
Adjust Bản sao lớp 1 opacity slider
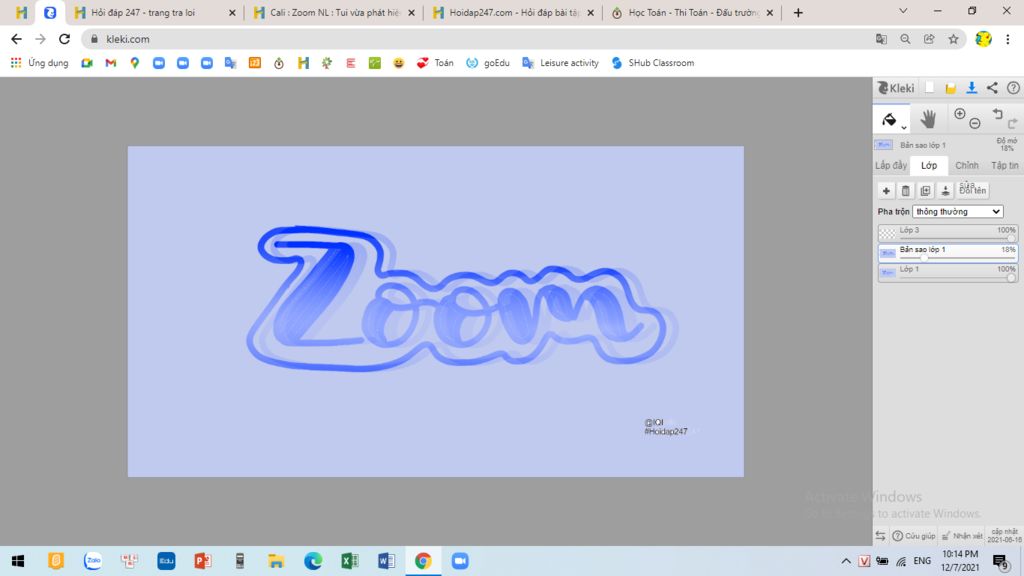(923, 258)
